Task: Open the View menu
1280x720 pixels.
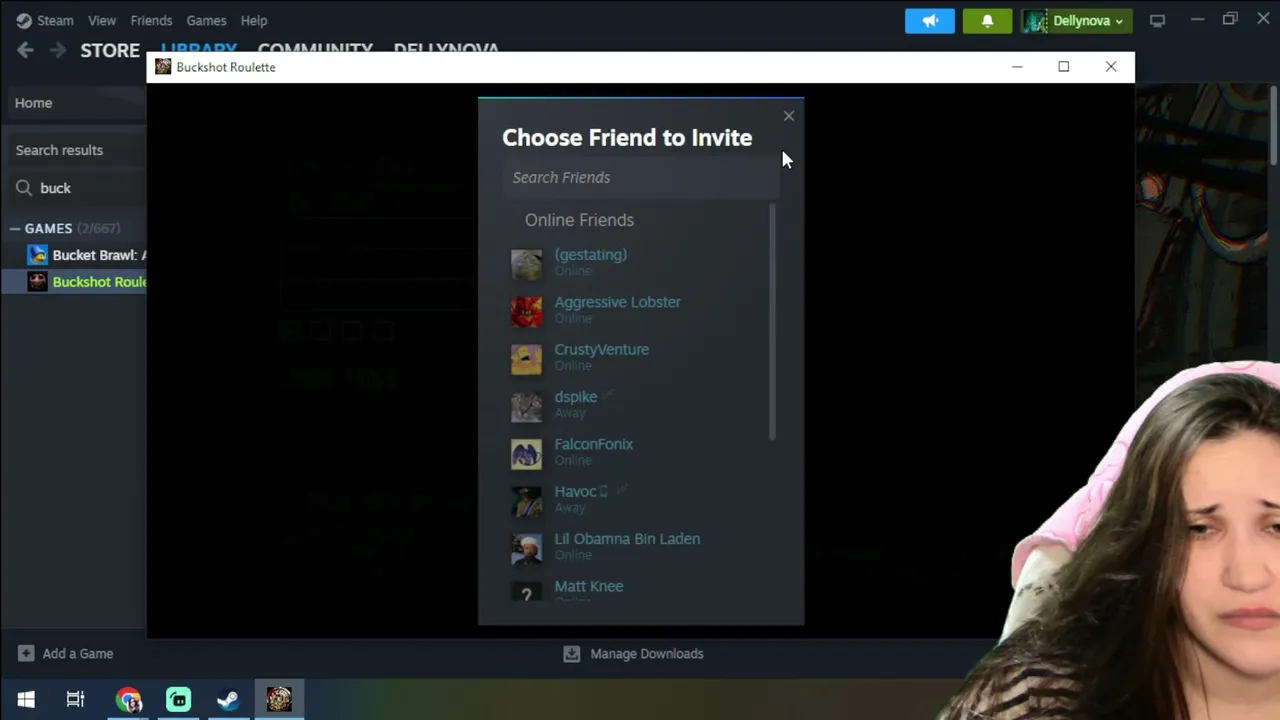Action: point(102,20)
